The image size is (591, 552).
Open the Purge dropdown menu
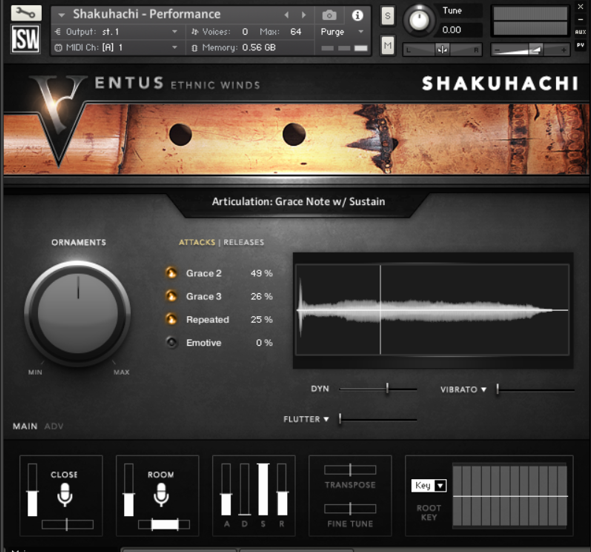361,32
